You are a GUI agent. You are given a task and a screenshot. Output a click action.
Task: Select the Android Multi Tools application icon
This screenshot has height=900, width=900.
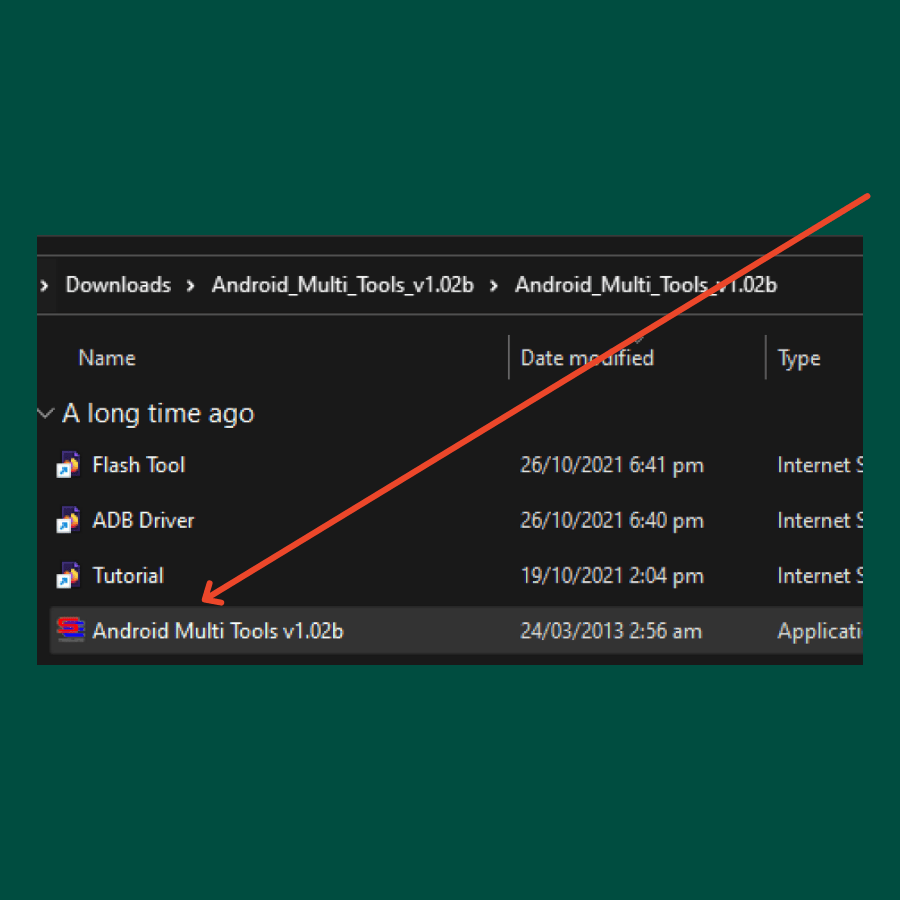pos(69,631)
